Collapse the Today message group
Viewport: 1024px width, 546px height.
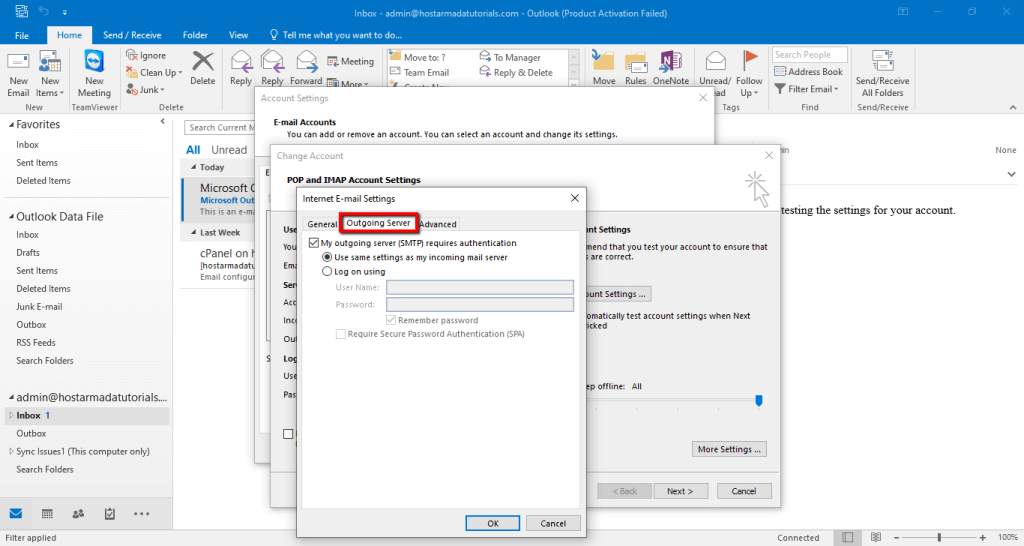(x=193, y=167)
